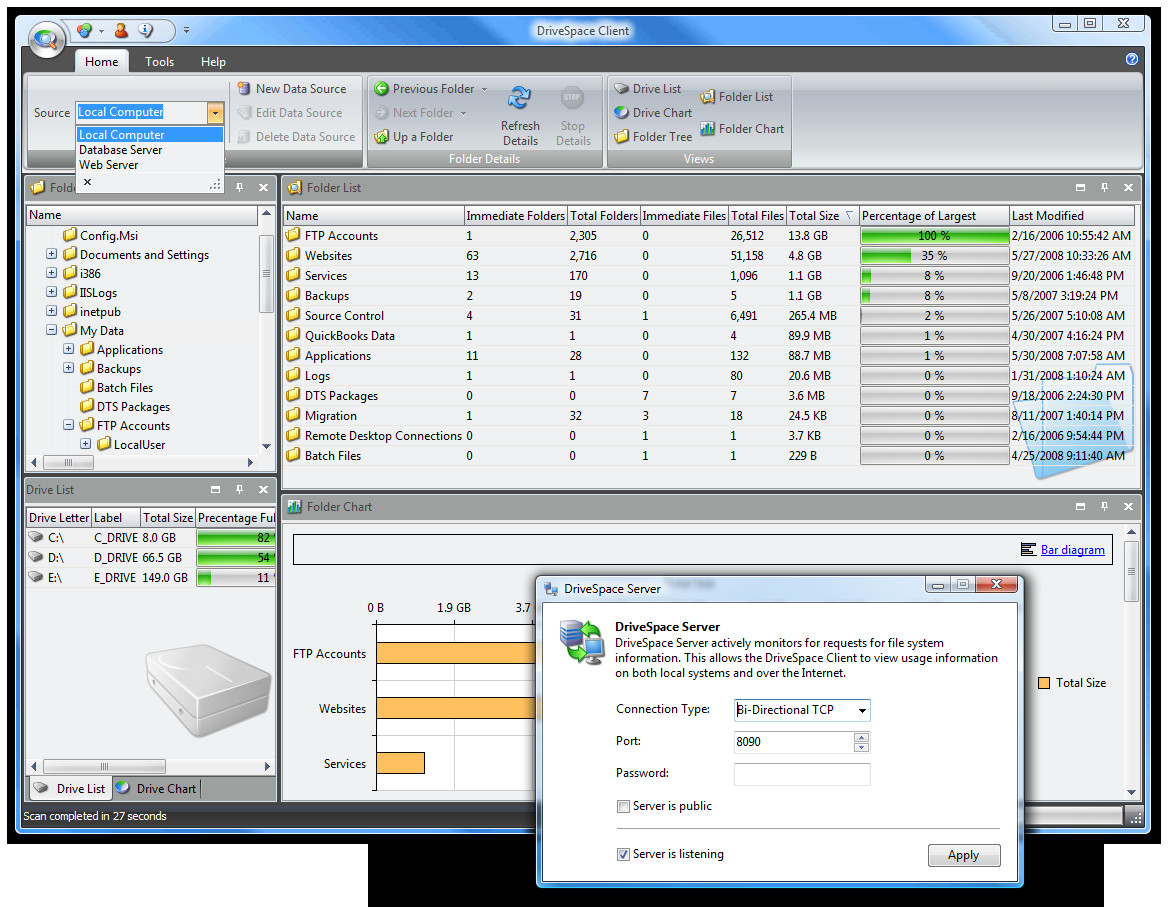Open the Folder Tree view icon

point(622,136)
